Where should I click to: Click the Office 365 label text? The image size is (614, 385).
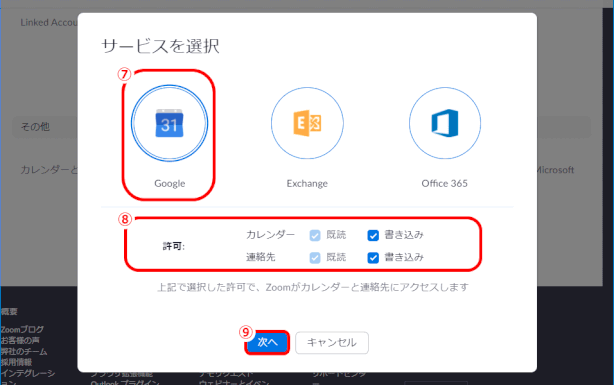click(444, 183)
